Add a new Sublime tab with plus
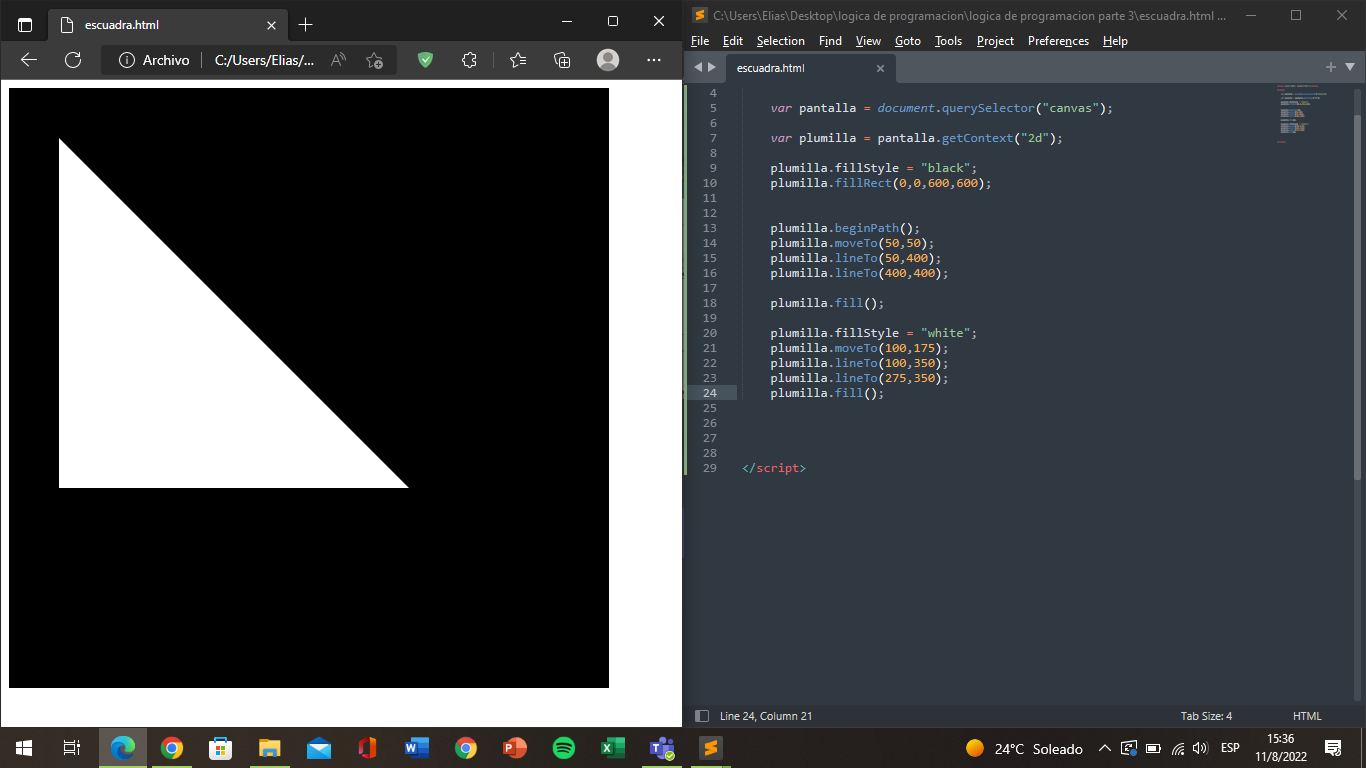This screenshot has height=768, width=1366. 1331,67
